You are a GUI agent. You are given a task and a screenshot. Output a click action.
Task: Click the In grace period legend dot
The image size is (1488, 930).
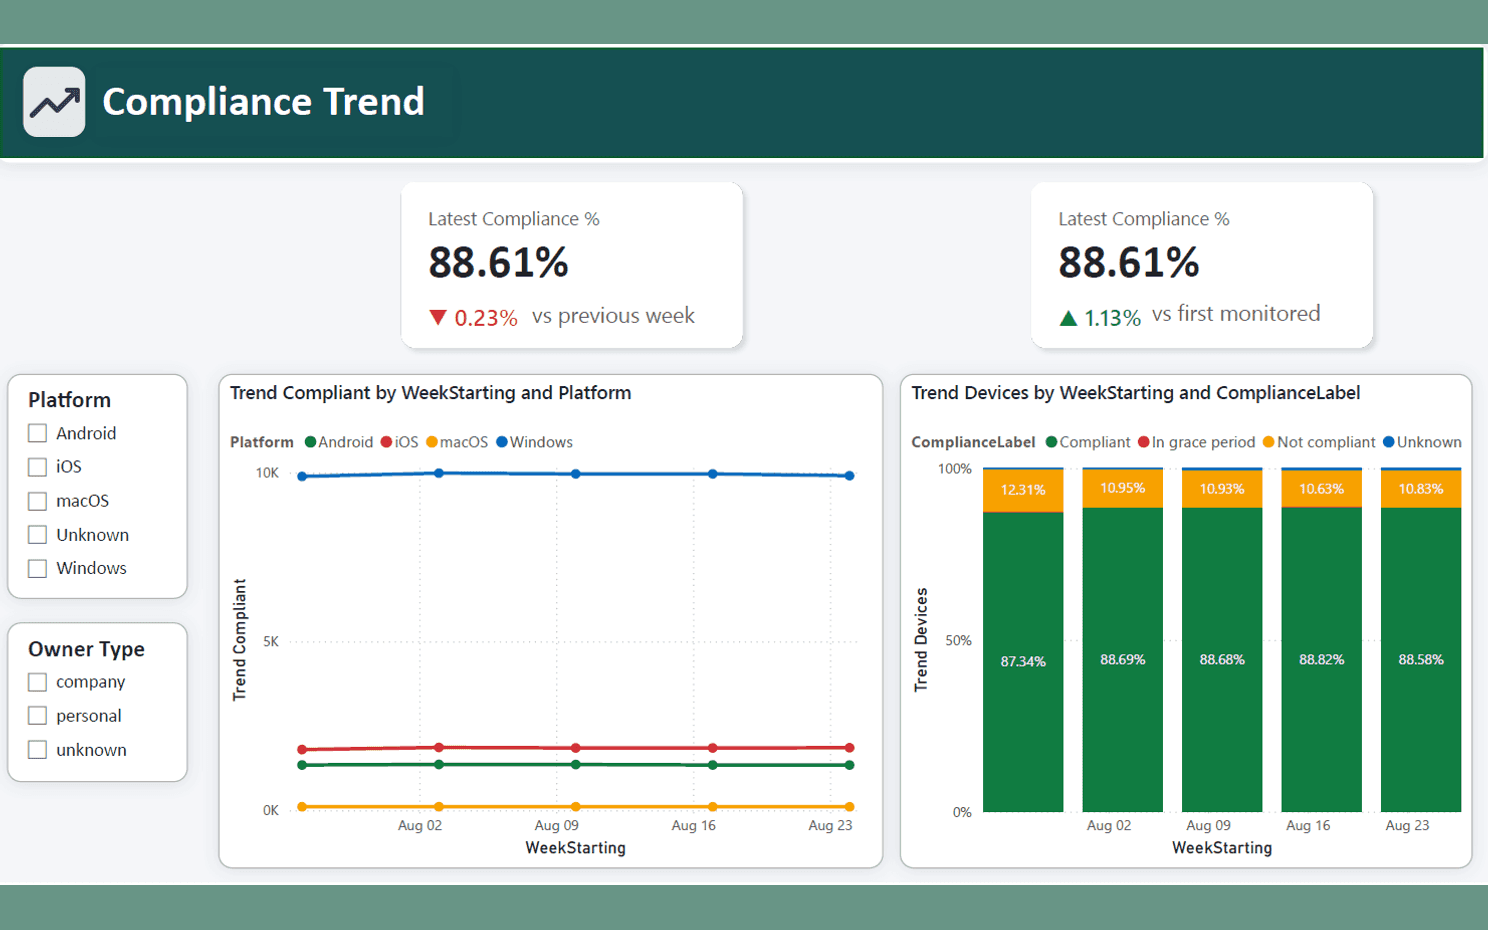click(x=1143, y=442)
